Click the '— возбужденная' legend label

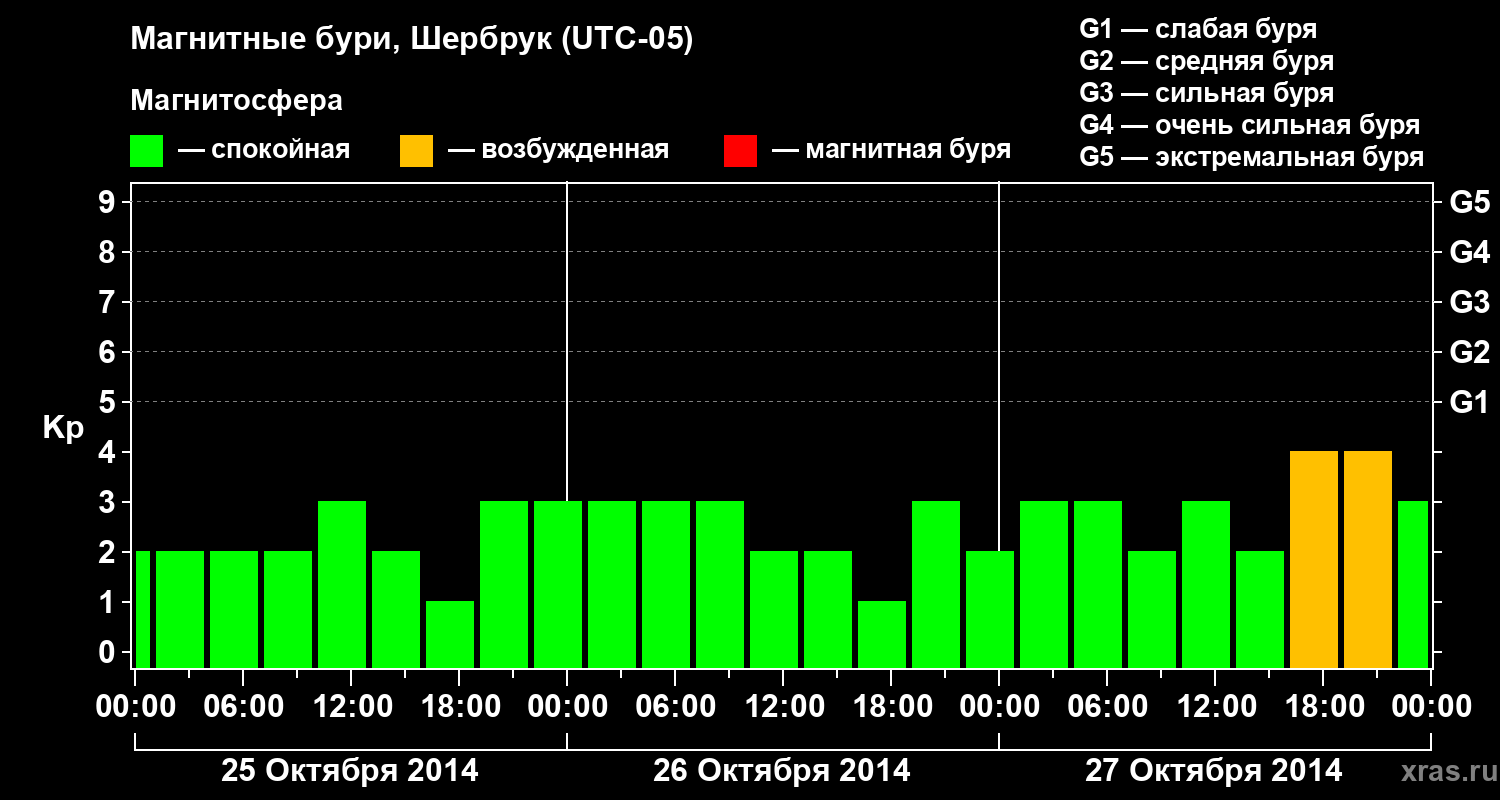coord(558,151)
